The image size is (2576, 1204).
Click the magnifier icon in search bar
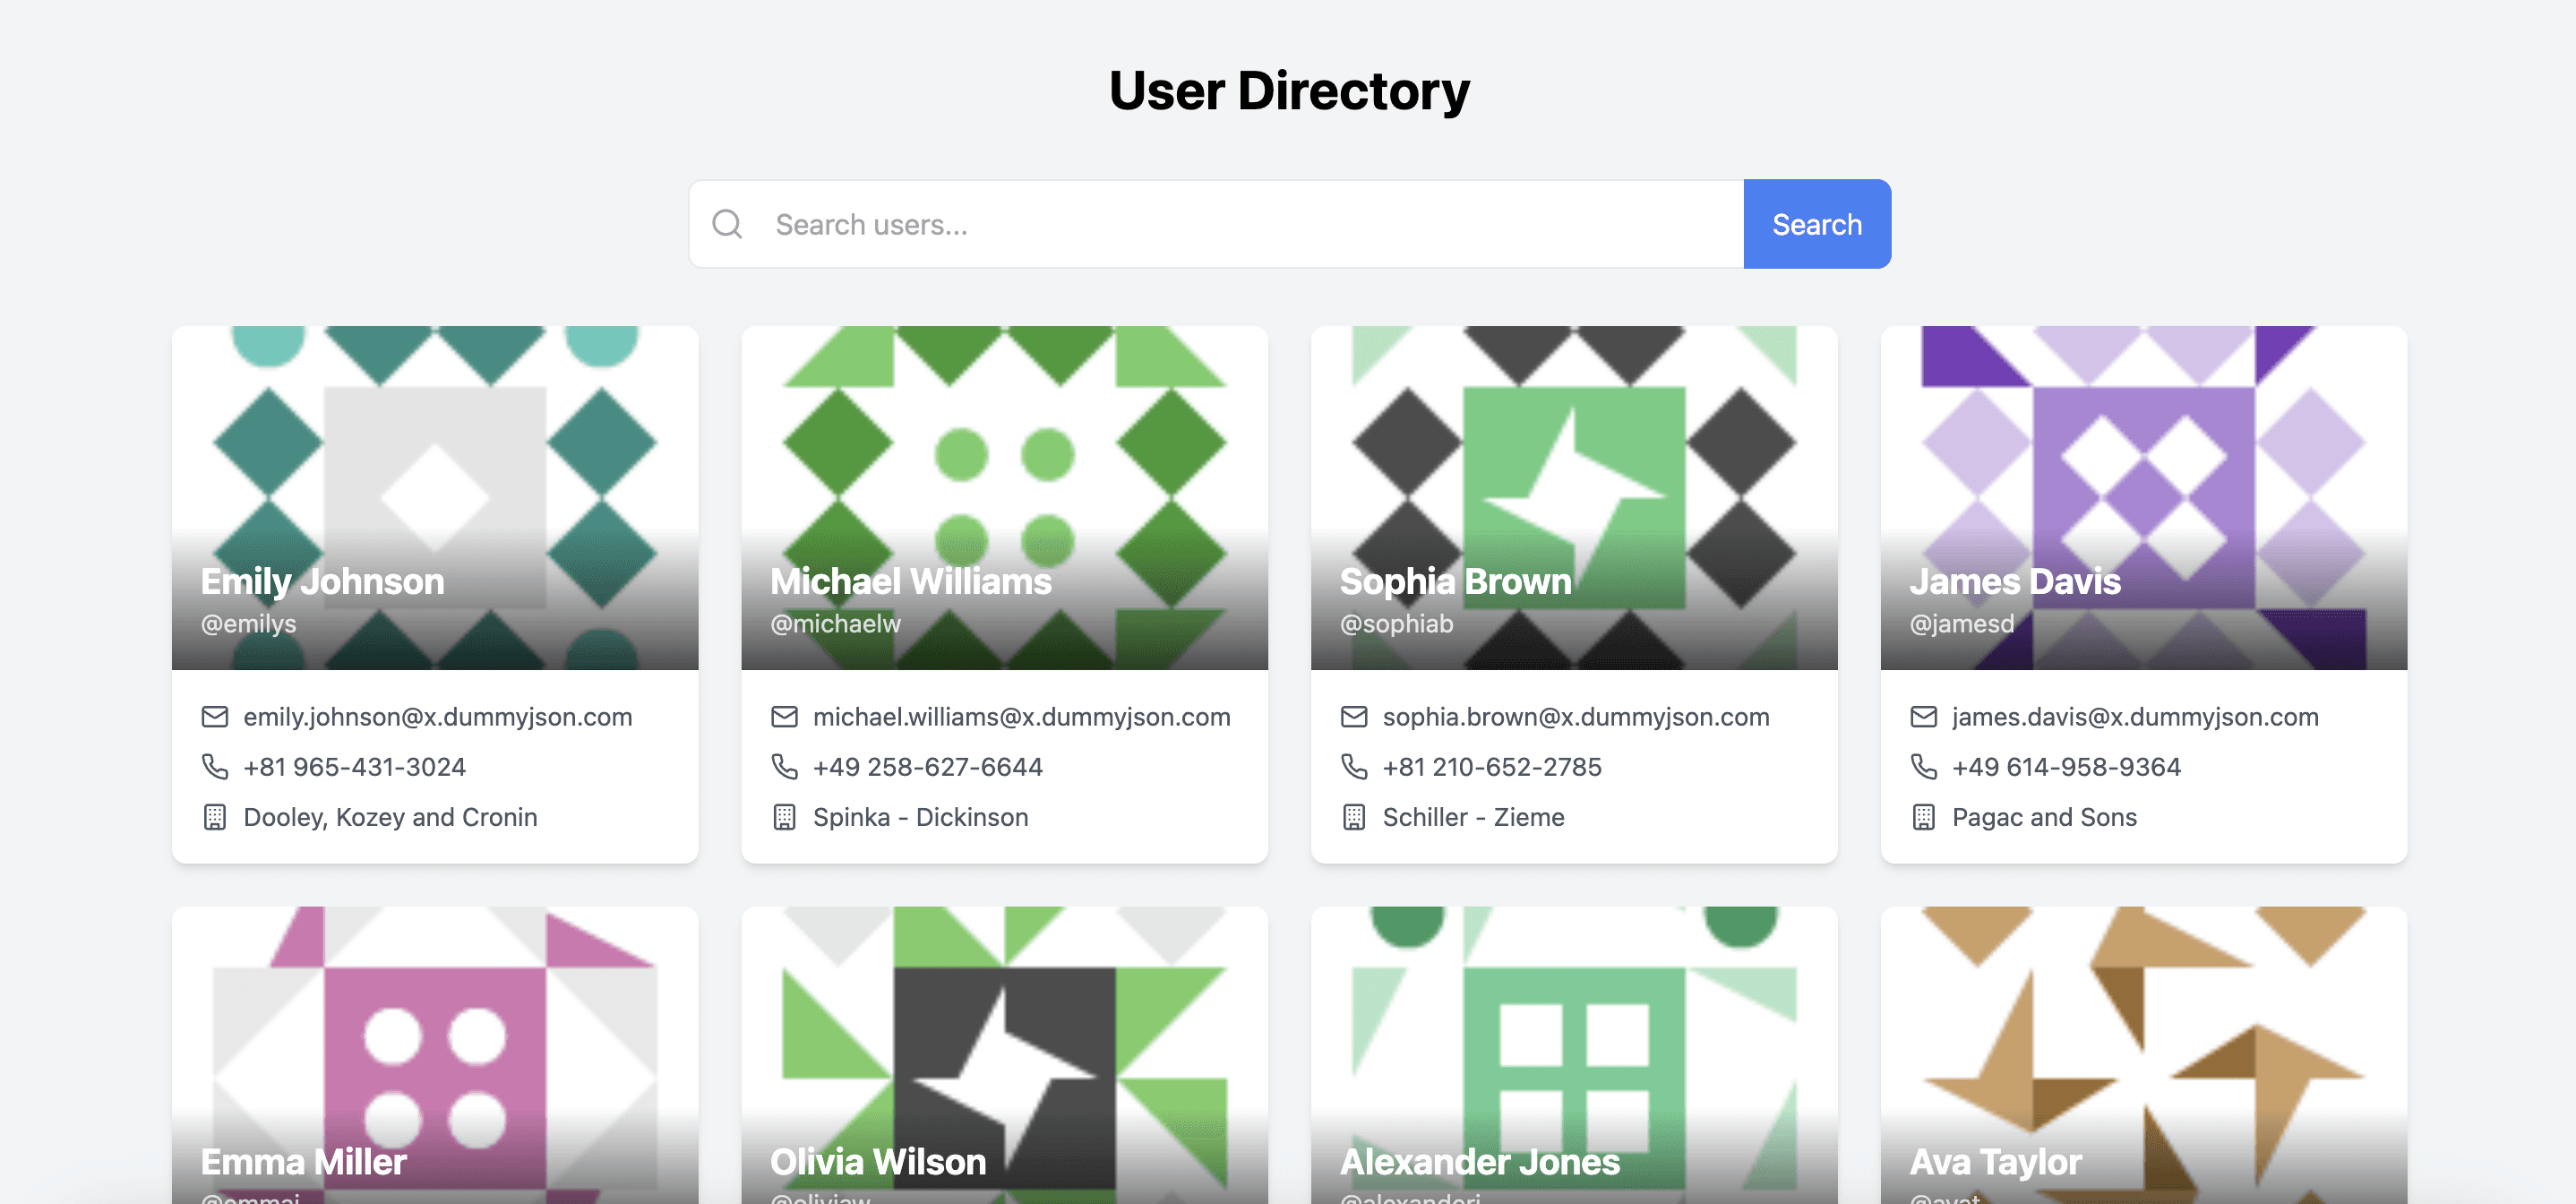point(727,224)
